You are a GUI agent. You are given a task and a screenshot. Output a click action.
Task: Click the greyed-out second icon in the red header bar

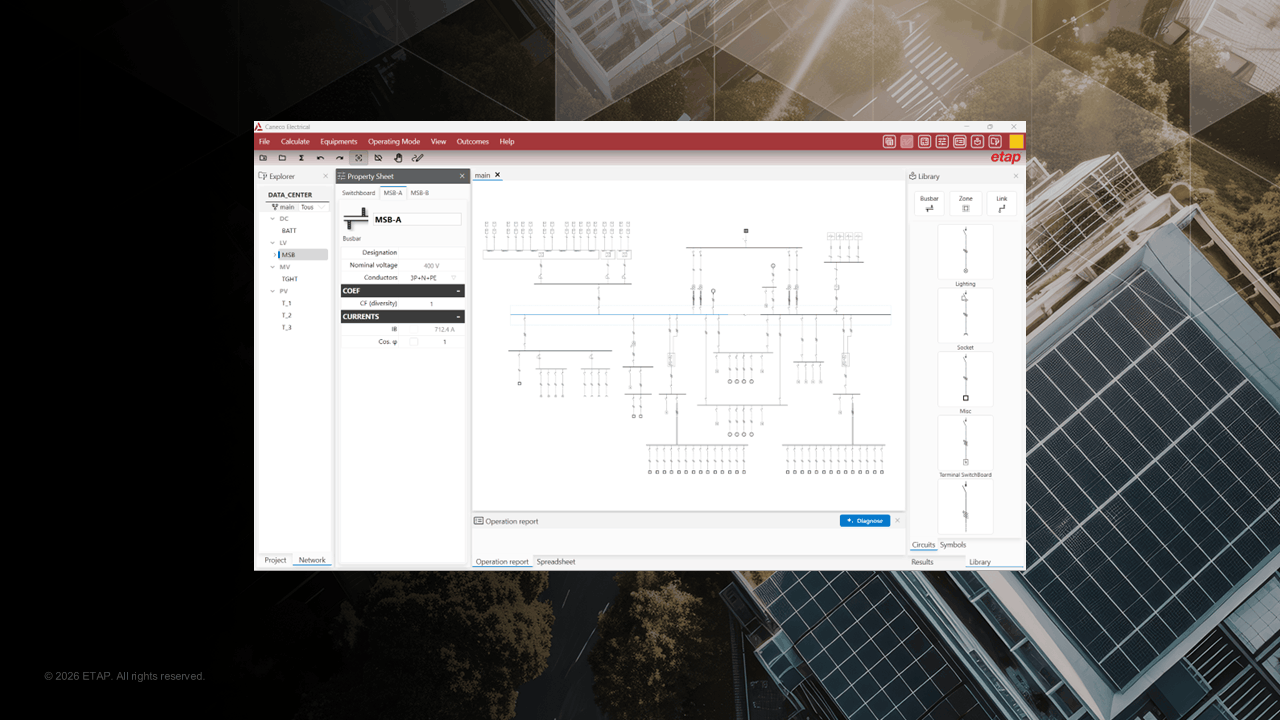coord(907,142)
